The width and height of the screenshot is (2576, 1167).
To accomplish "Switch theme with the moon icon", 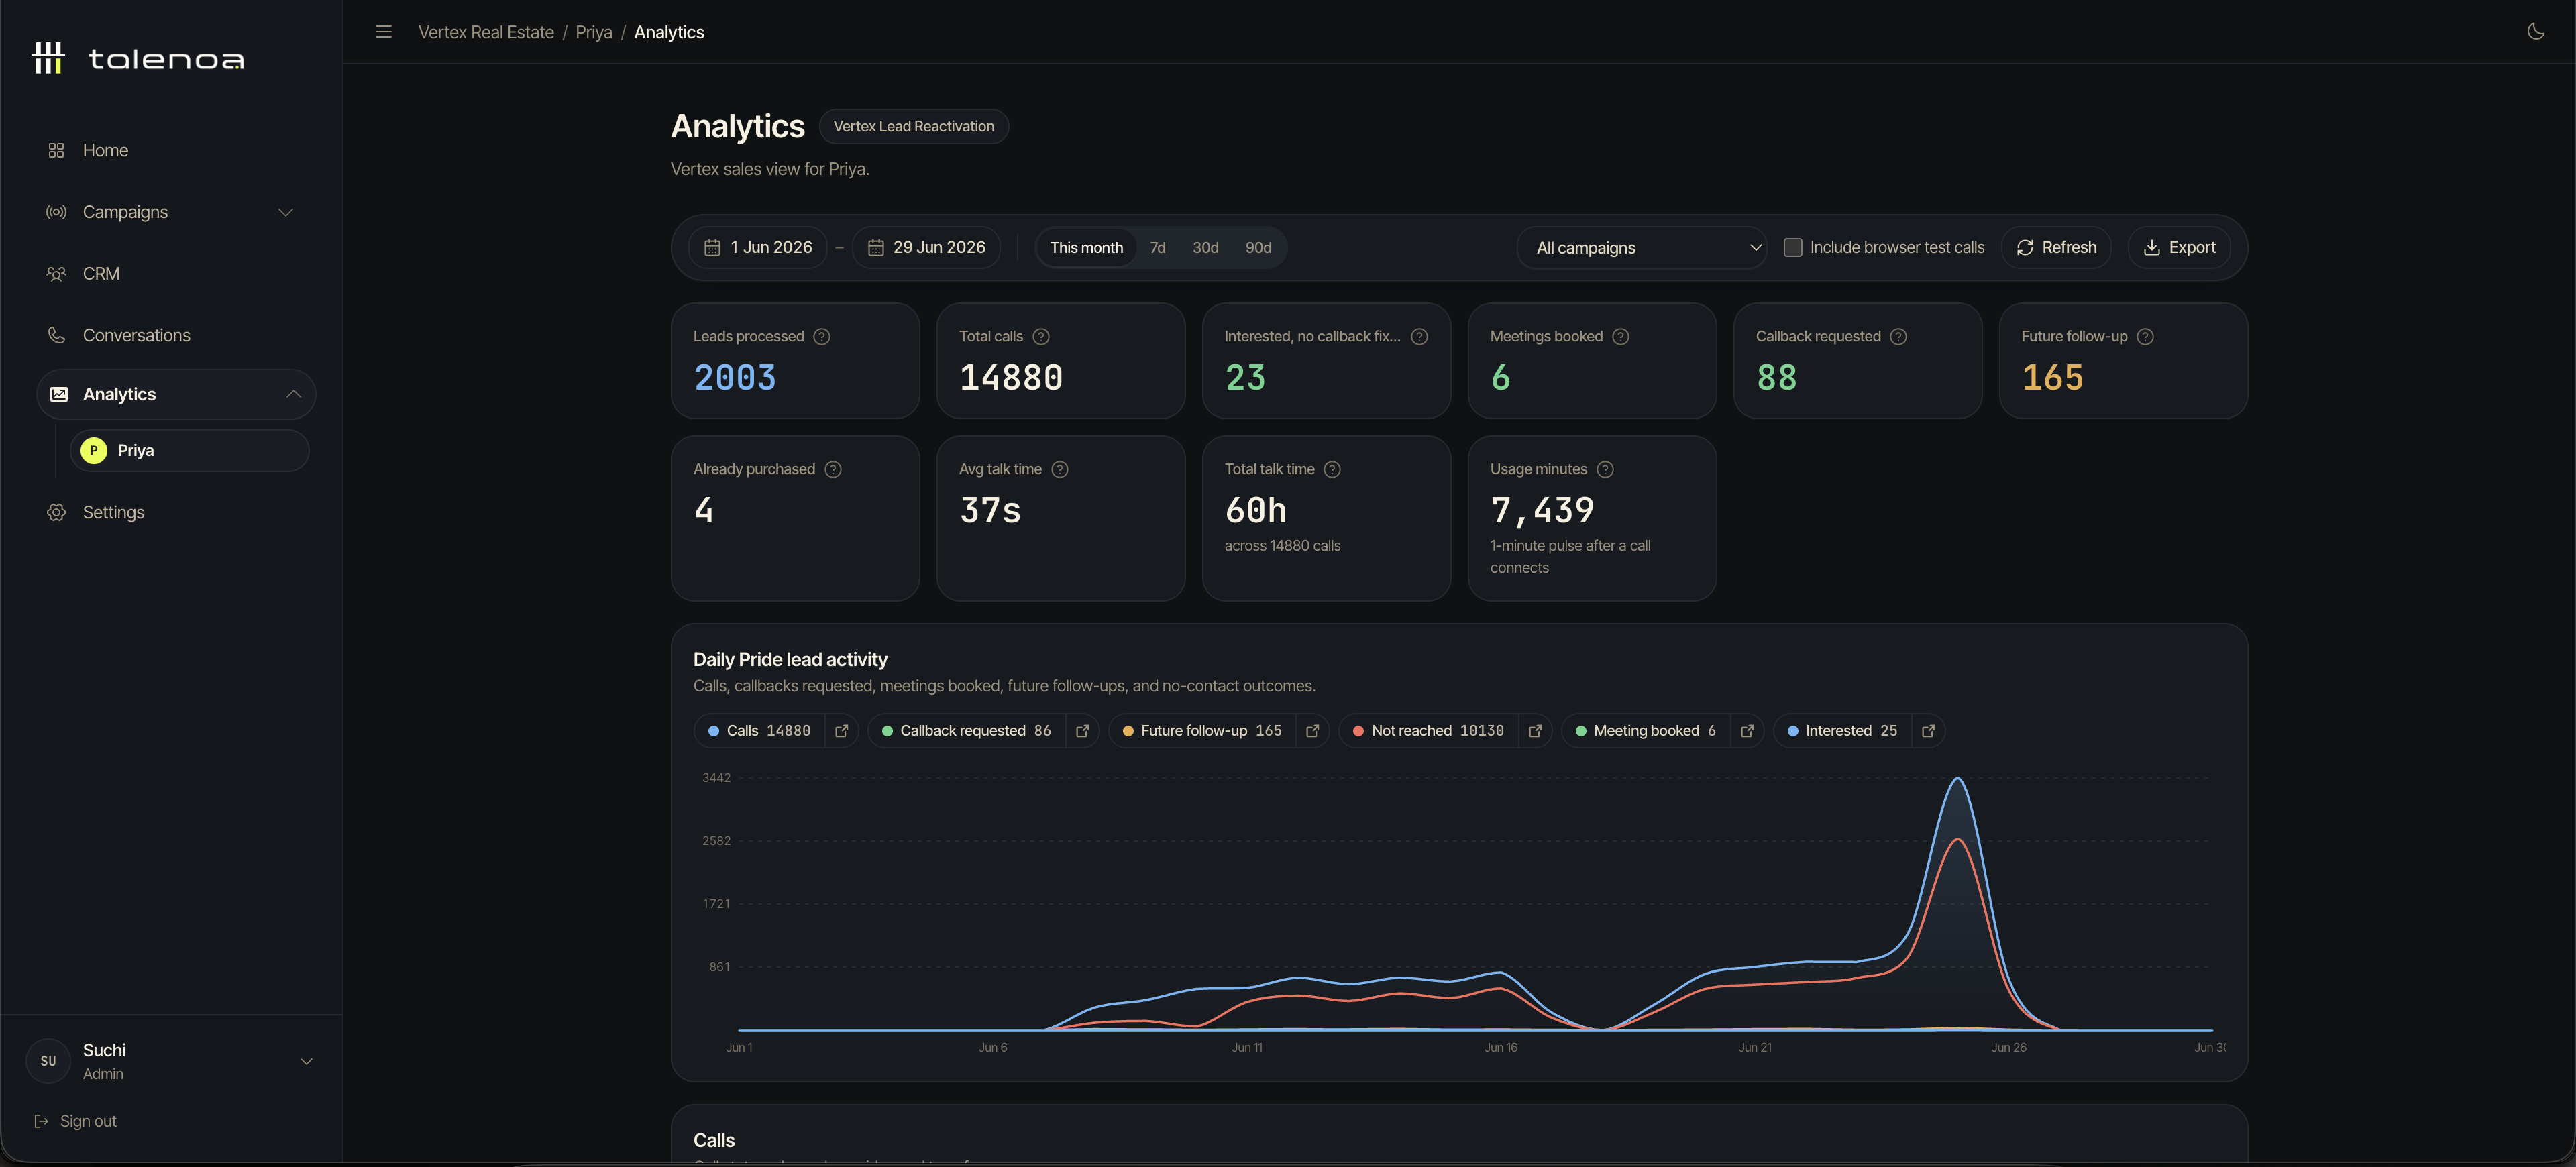I will coord(2535,32).
